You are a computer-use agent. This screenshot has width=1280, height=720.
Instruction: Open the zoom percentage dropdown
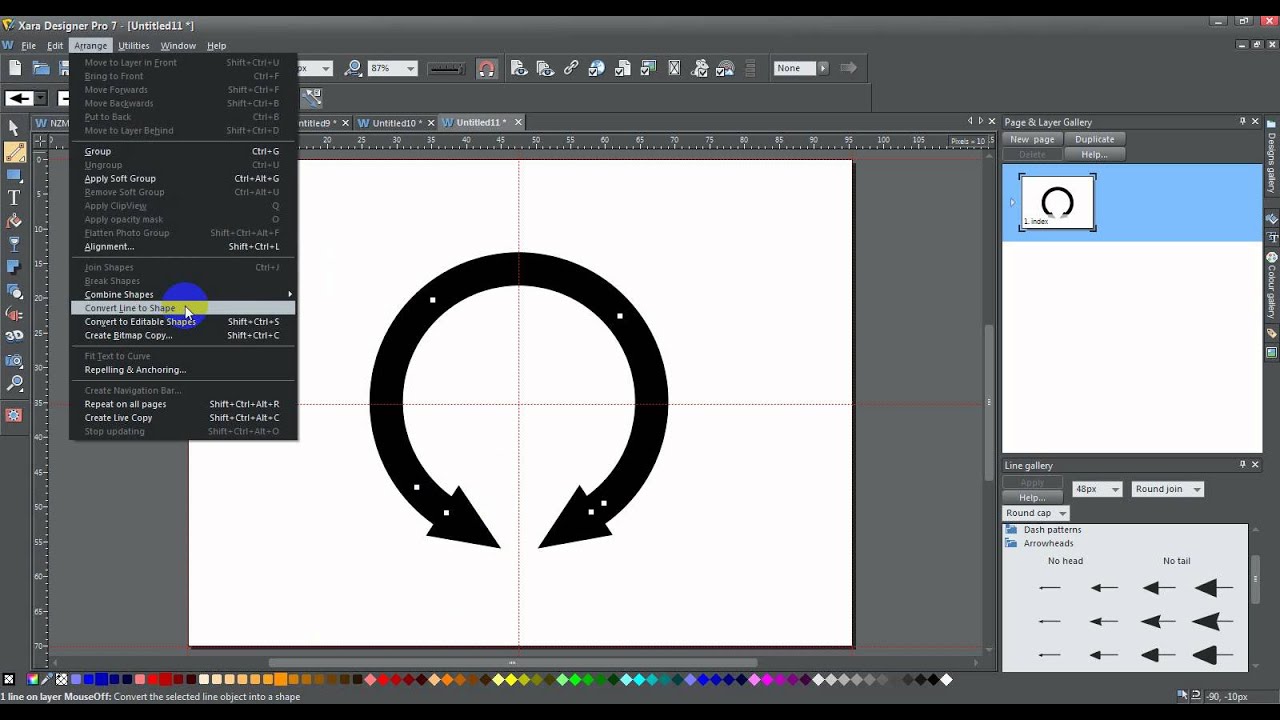[x=411, y=68]
